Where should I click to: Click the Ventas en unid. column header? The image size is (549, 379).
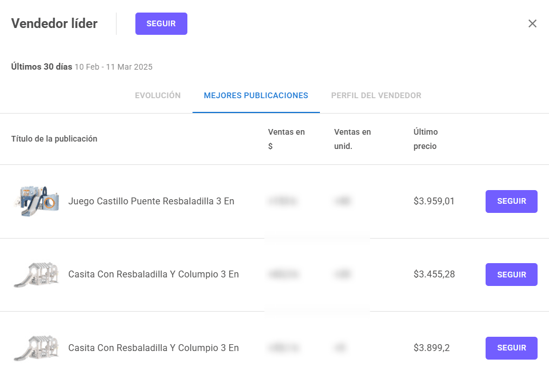[352, 139]
